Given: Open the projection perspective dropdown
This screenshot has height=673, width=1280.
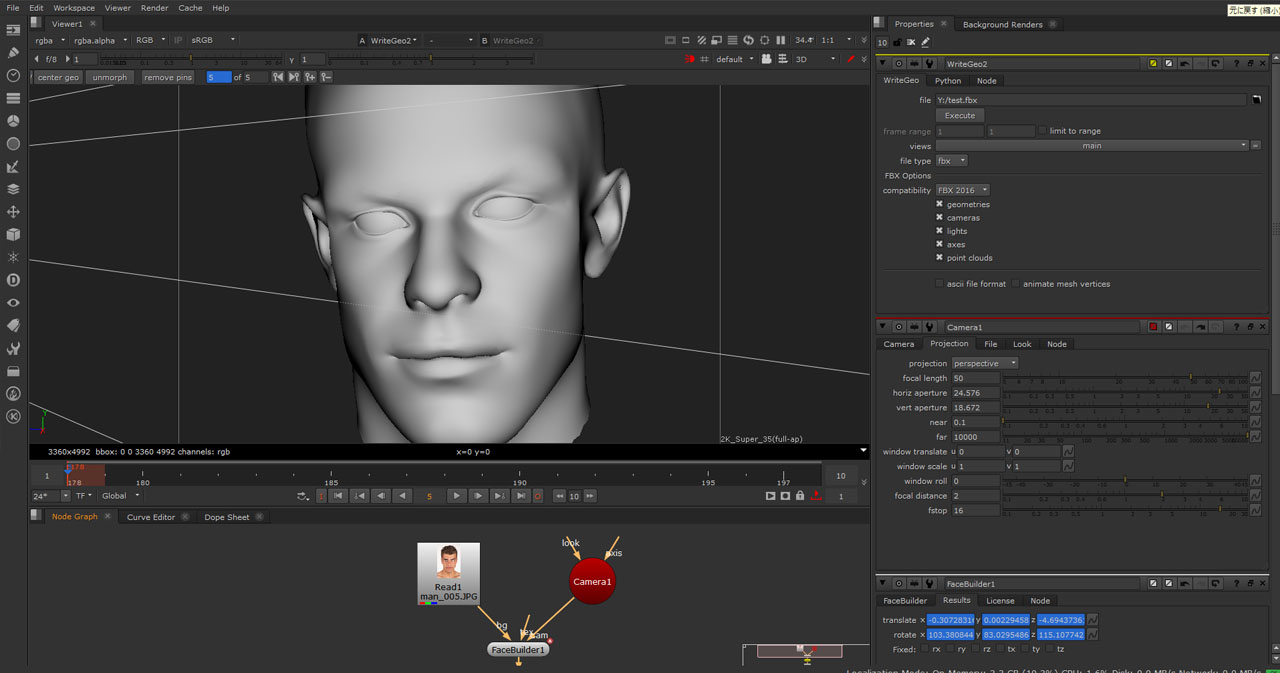Looking at the screenshot, I should point(985,363).
